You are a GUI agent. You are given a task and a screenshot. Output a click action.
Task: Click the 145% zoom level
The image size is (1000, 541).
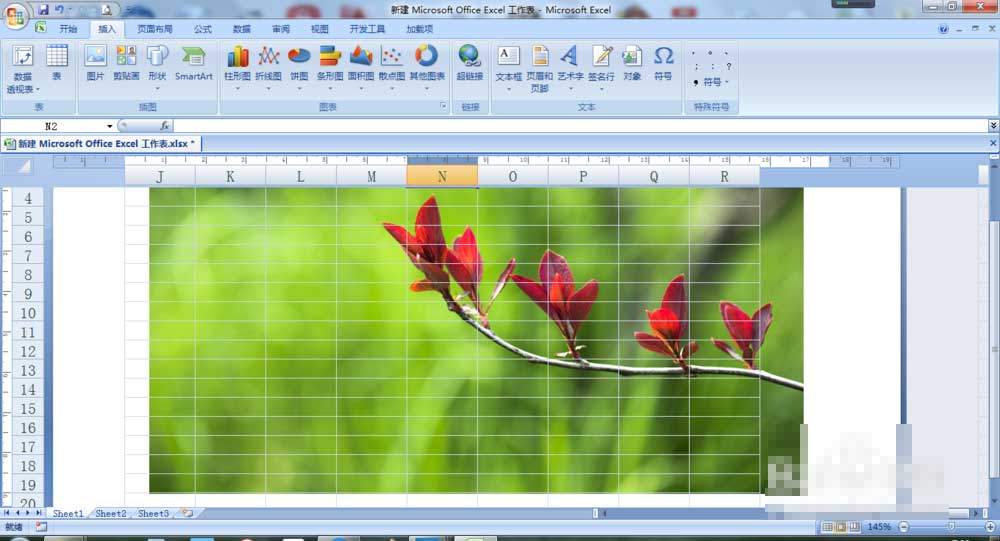[x=879, y=527]
